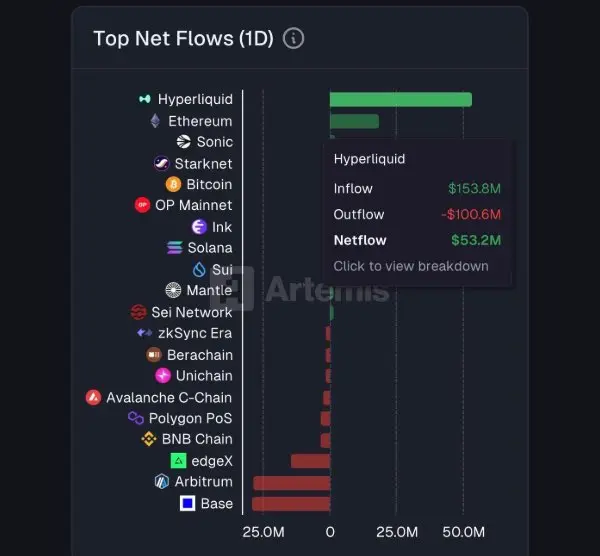Screen dimensions: 600x556
Task: Click the OP Mainnet red logo icon
Action: click(142, 206)
